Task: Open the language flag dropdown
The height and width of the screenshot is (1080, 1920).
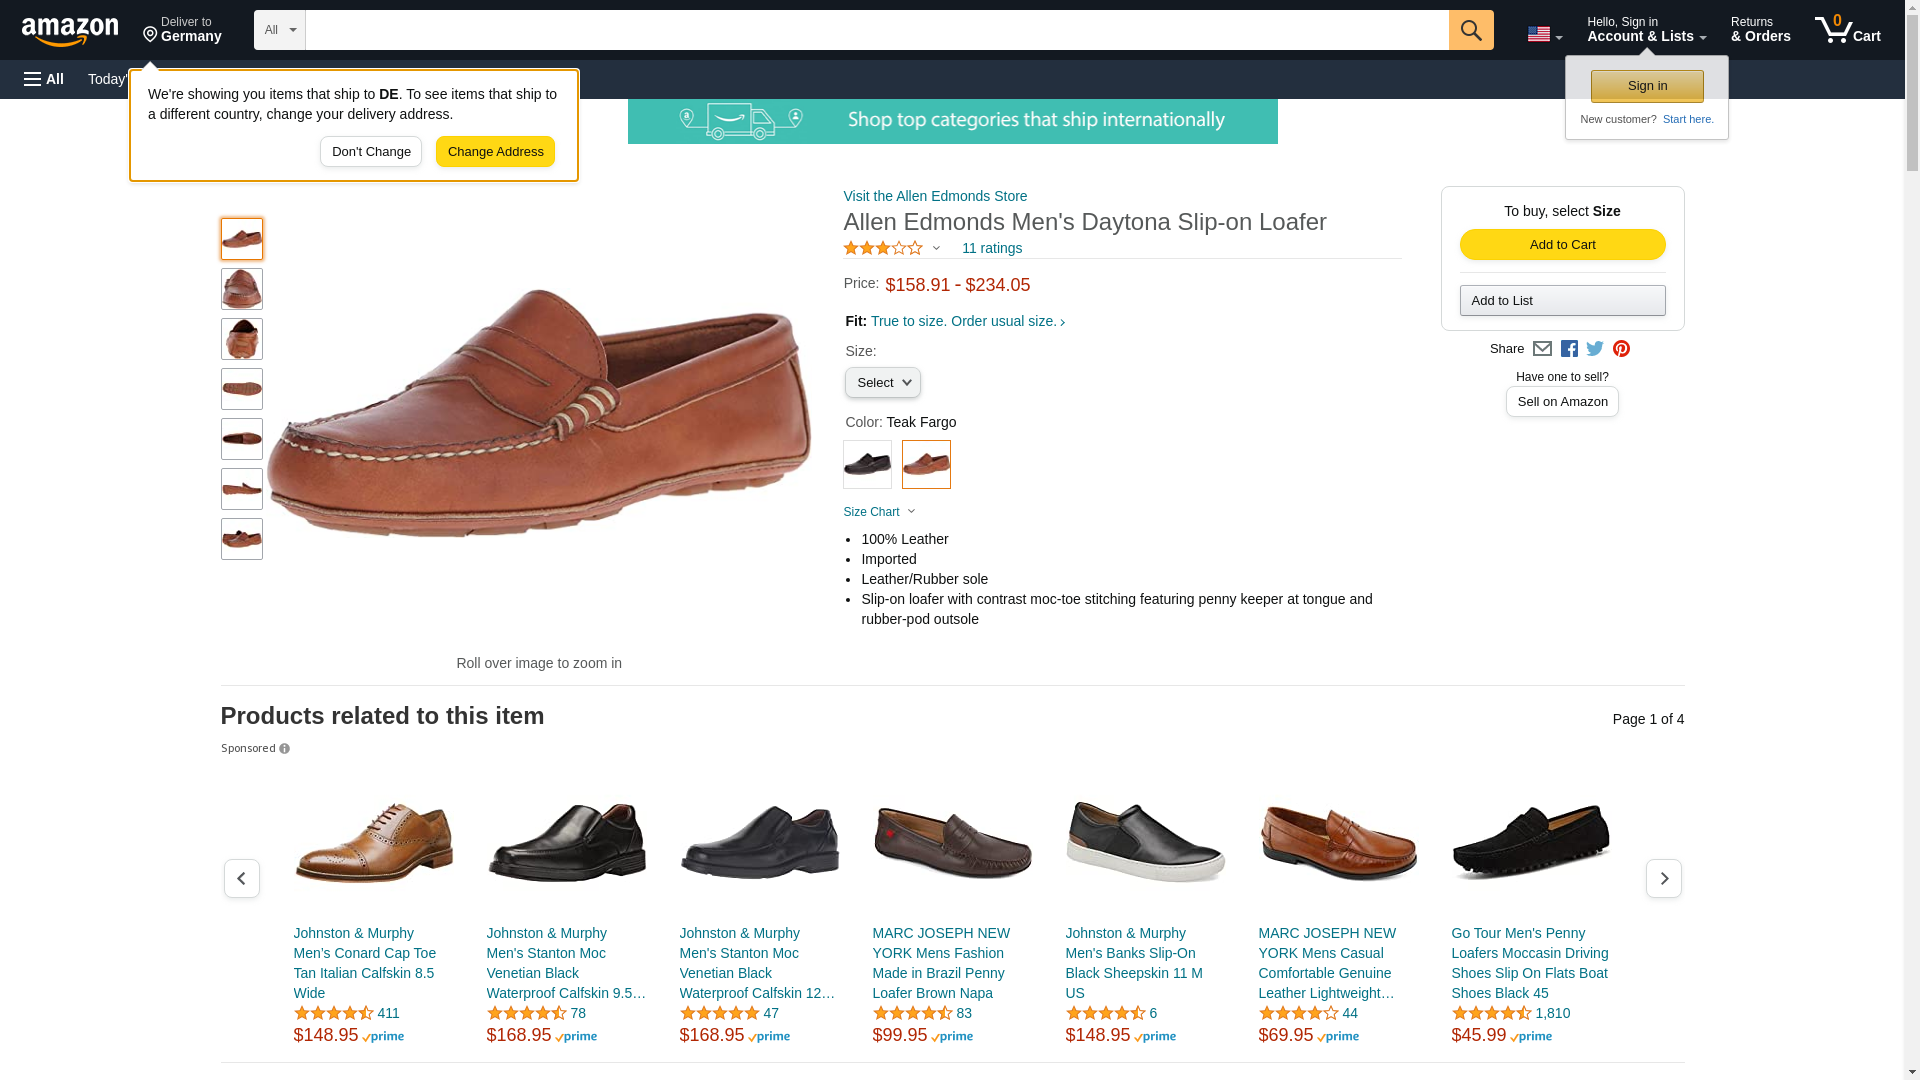Action: [x=1544, y=35]
